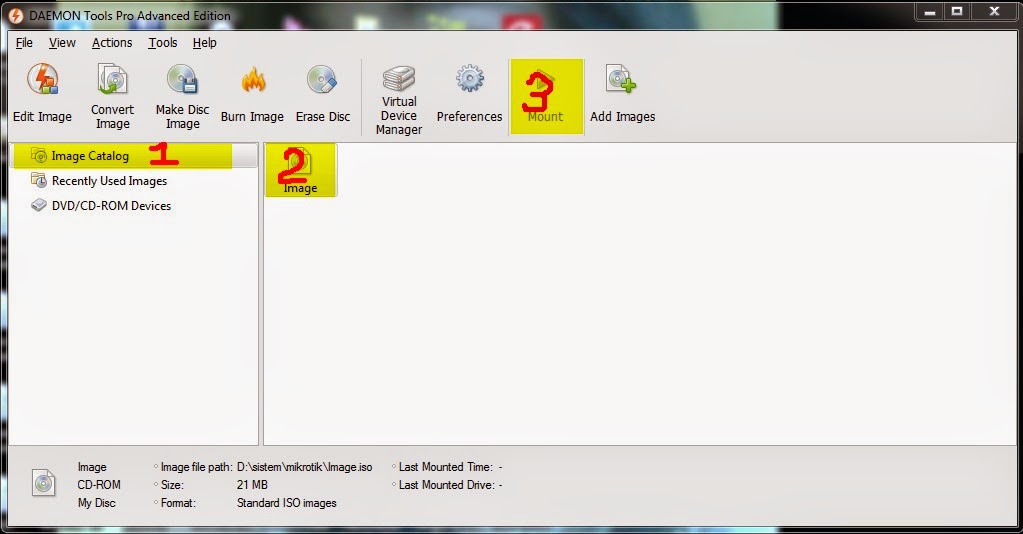This screenshot has width=1023, height=534.
Task: Open the Actions menu
Action: [112, 42]
